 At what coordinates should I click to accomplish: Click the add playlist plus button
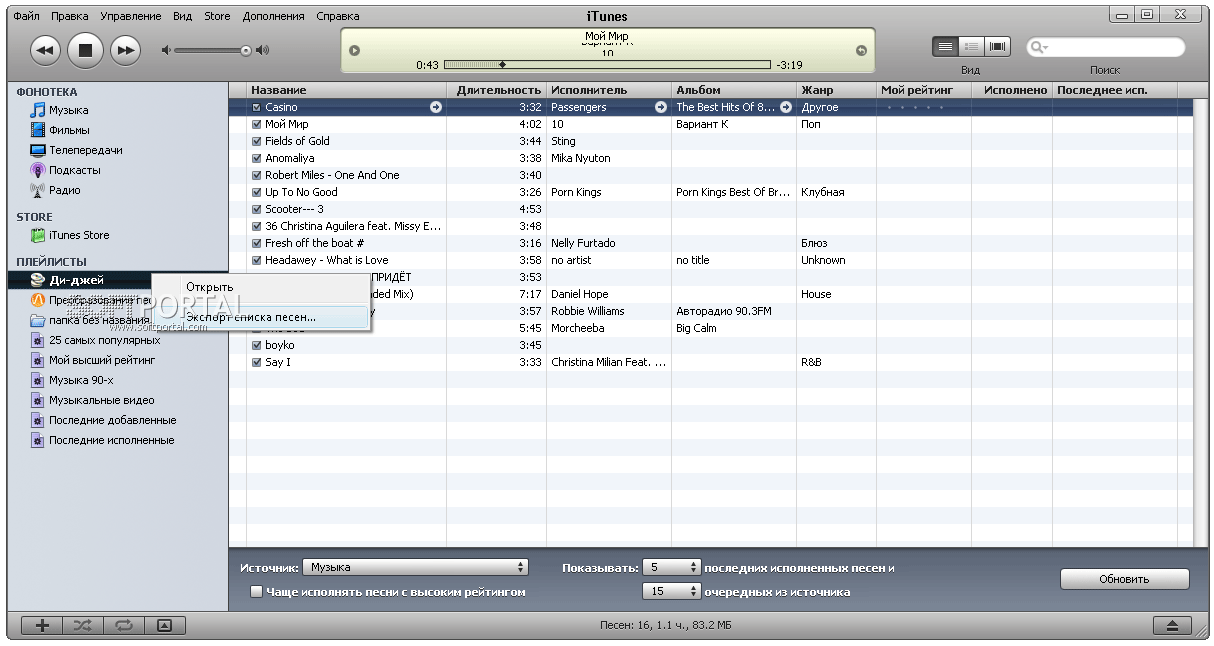(x=42, y=625)
